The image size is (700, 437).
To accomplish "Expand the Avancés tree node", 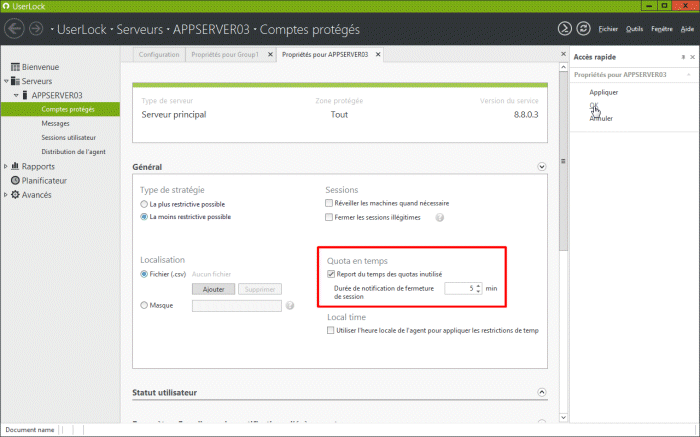I will coord(6,195).
